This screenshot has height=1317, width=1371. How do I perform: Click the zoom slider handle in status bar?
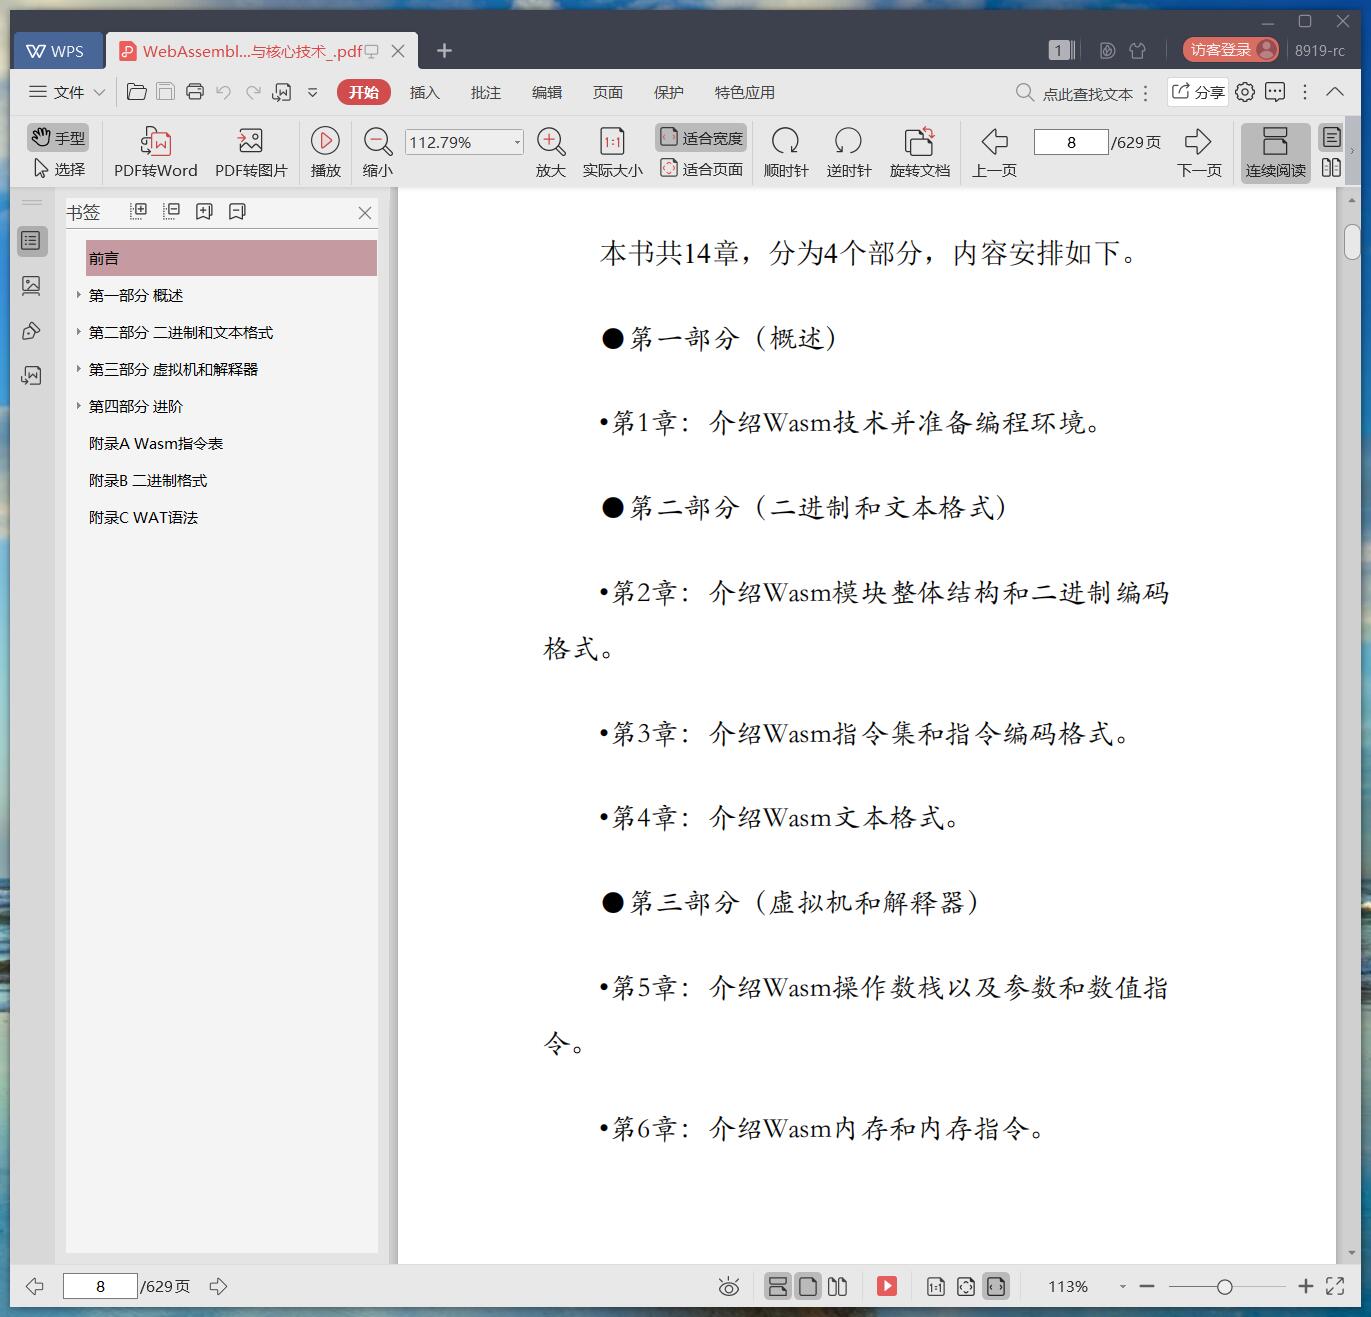point(1224,1287)
